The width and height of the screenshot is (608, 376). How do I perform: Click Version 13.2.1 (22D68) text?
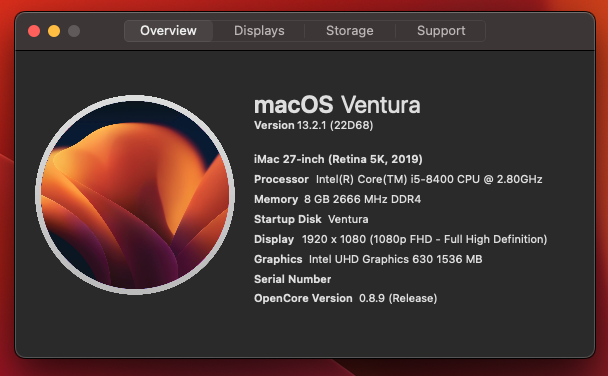coord(313,125)
